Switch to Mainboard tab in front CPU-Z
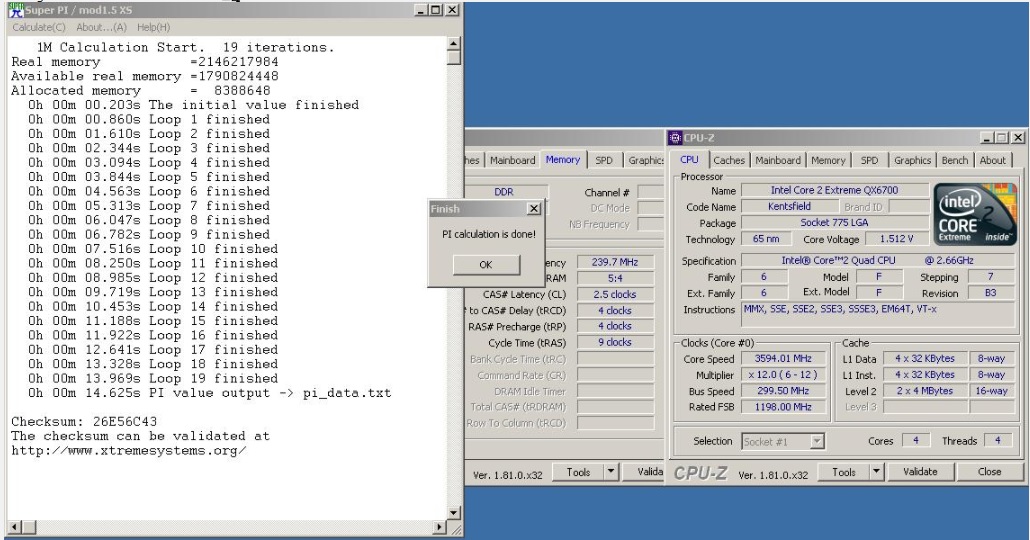 [x=778, y=160]
